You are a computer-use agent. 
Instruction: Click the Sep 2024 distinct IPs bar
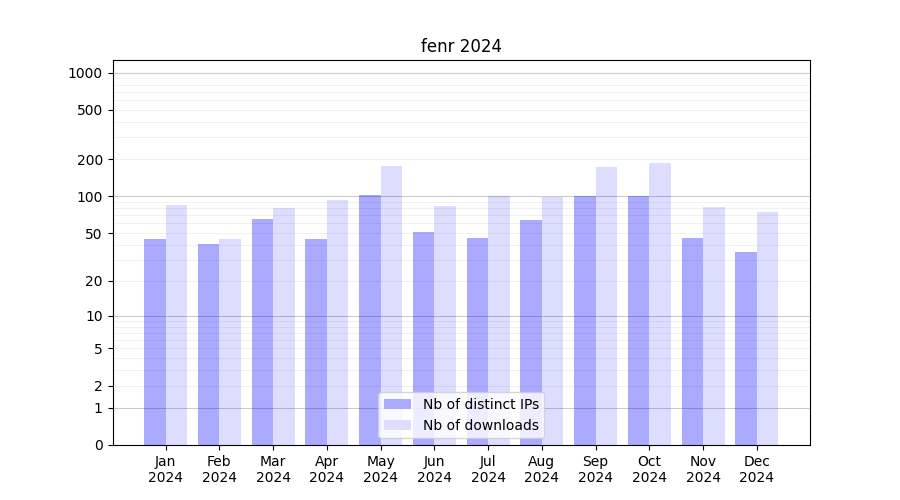point(585,320)
